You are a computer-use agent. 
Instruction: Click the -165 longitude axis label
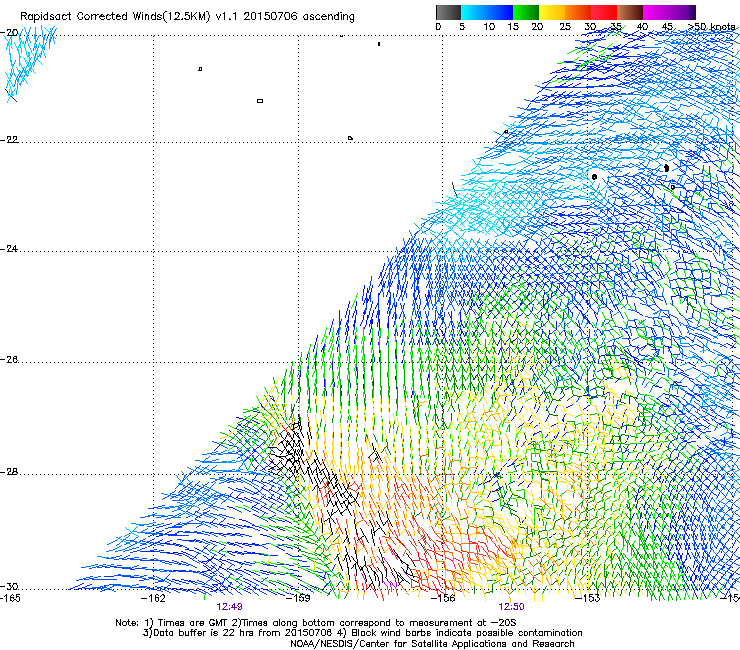[10, 598]
